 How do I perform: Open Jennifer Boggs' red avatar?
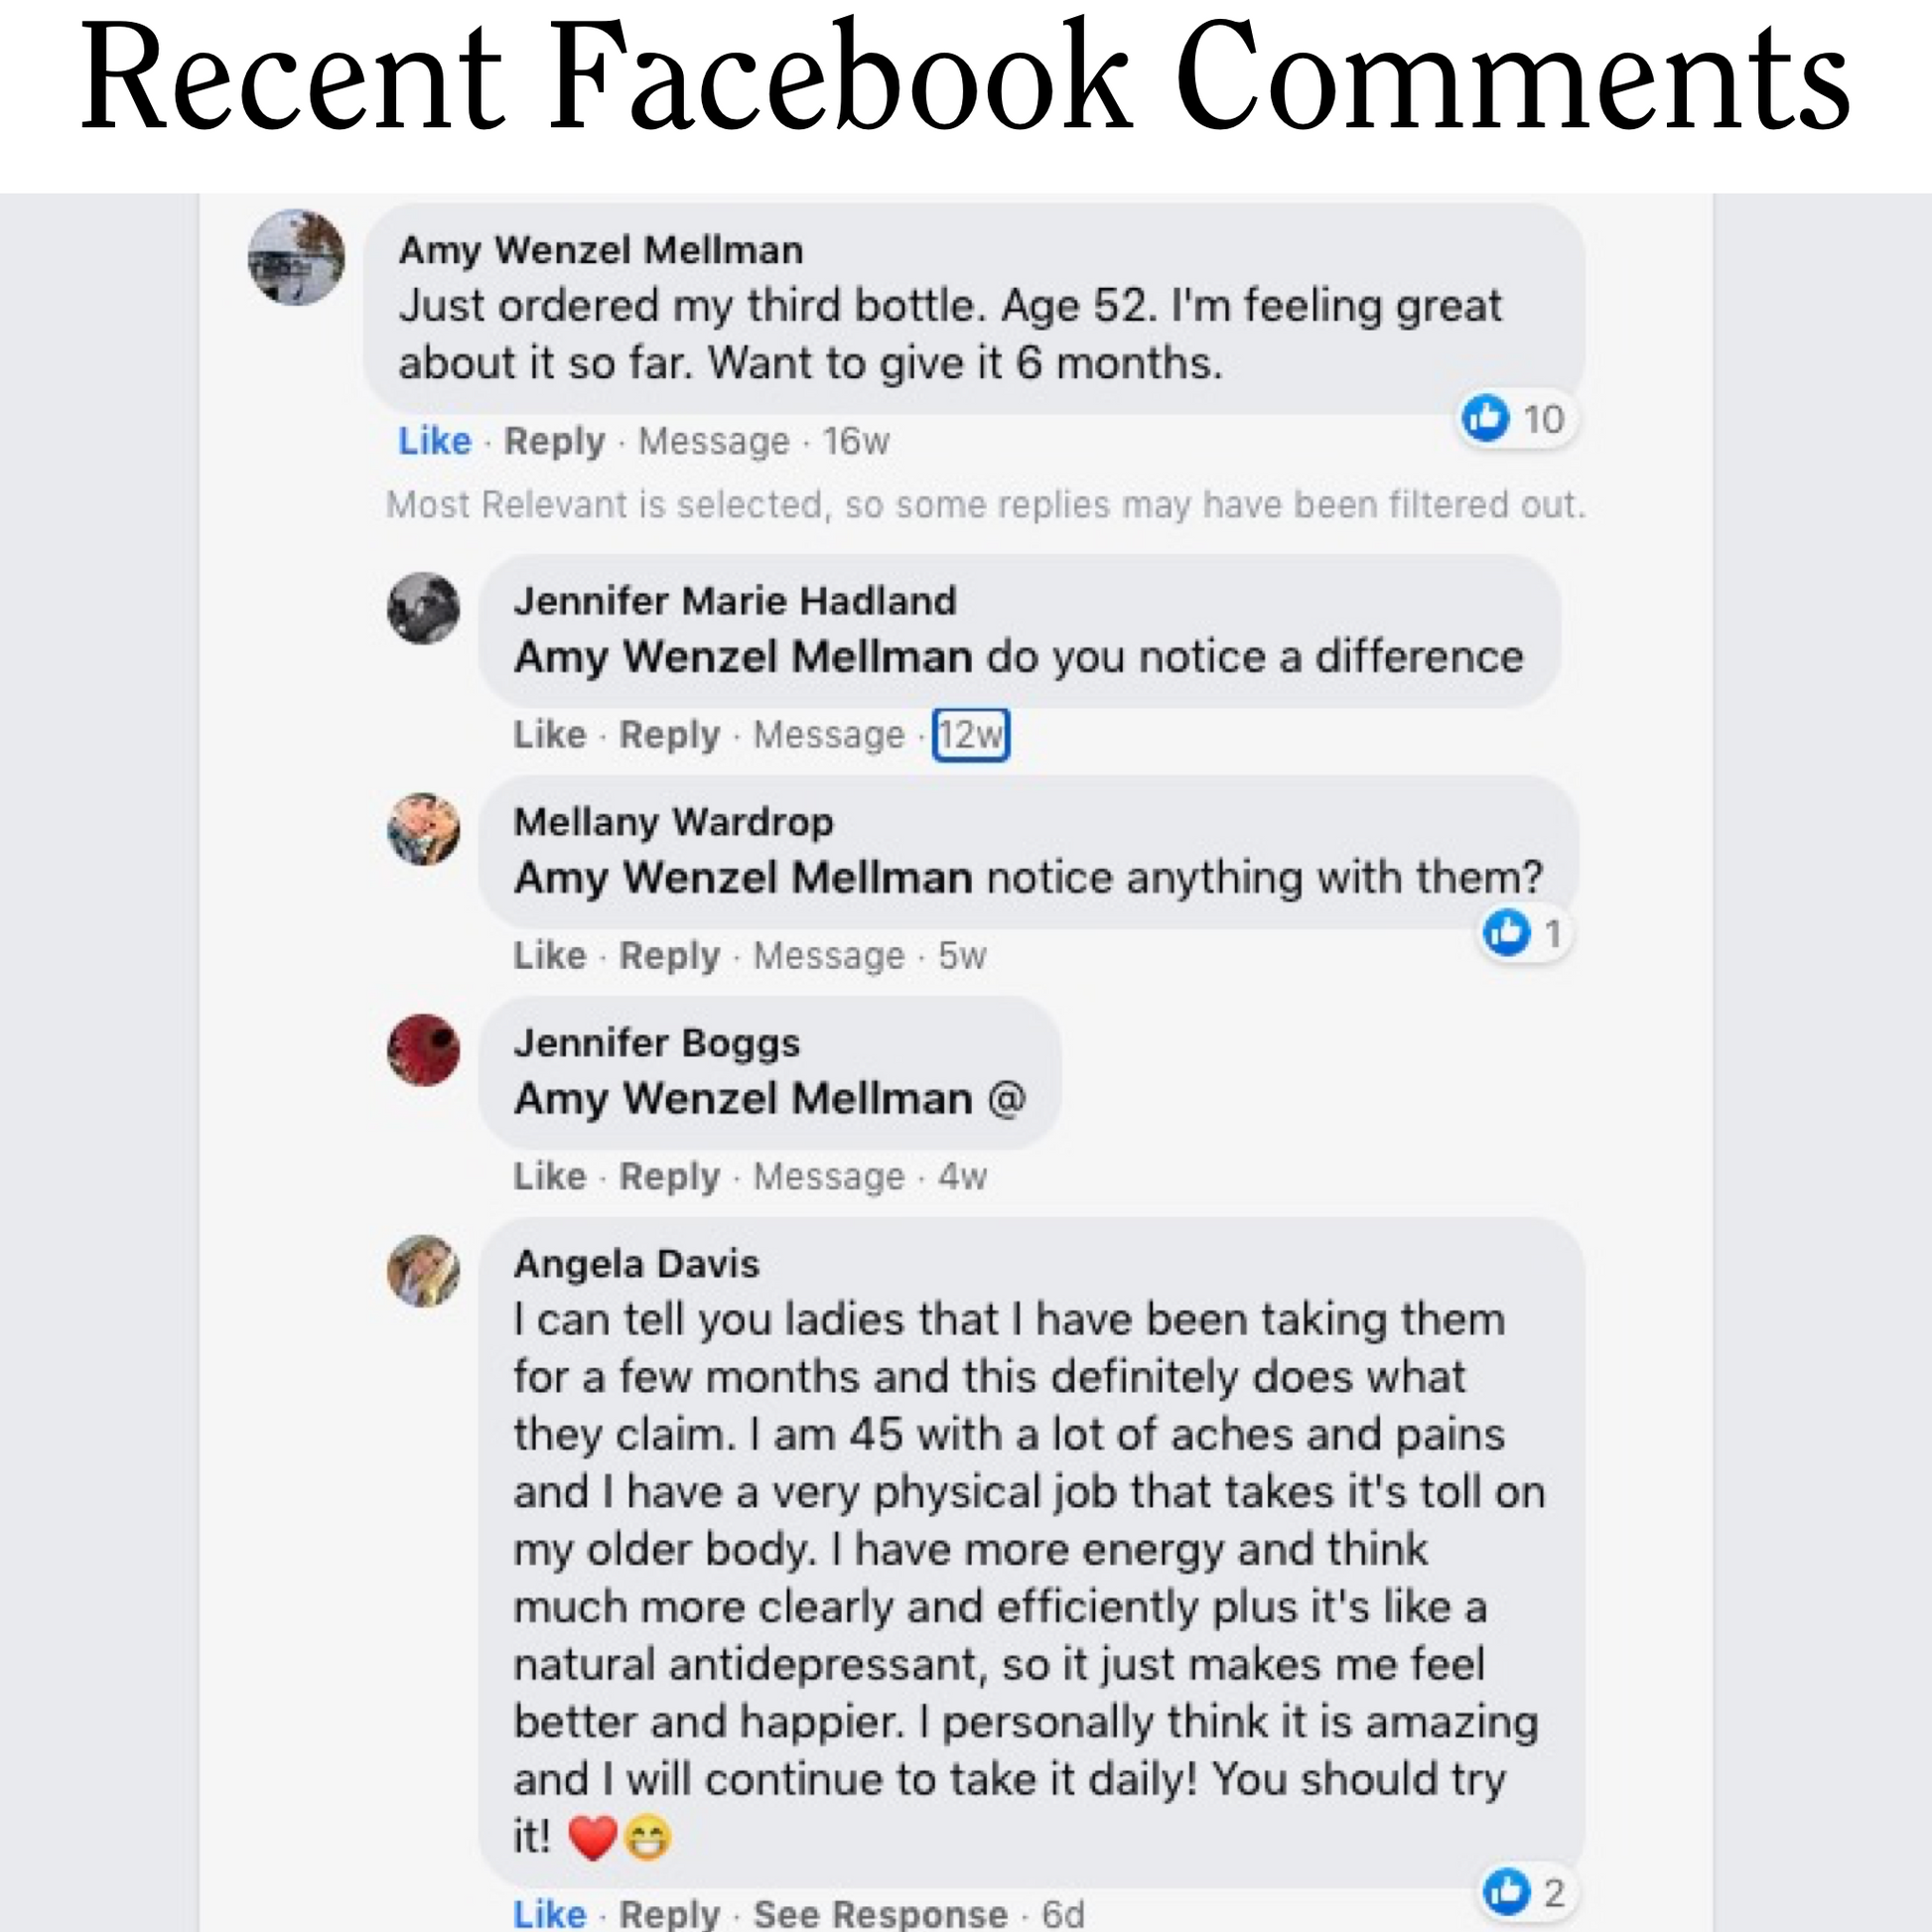423,1050
